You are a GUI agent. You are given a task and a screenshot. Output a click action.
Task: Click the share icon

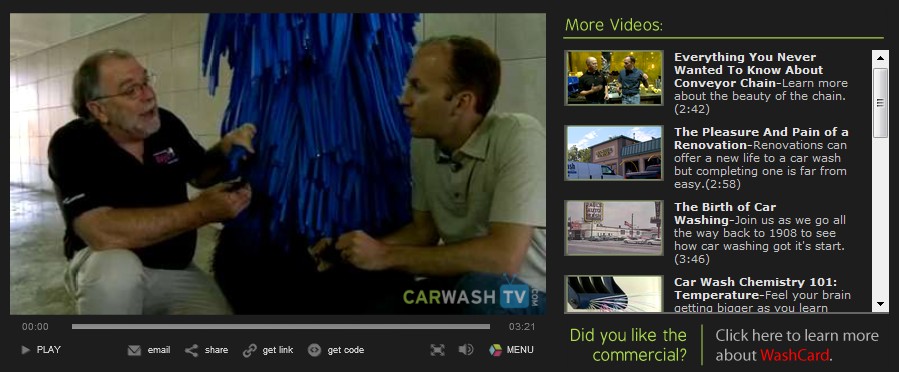(191, 350)
